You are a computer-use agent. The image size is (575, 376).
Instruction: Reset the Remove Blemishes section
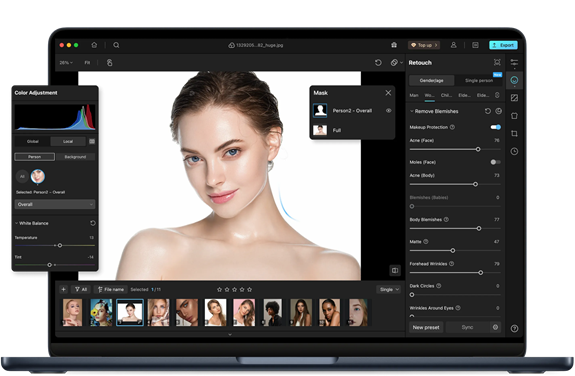pos(488,111)
